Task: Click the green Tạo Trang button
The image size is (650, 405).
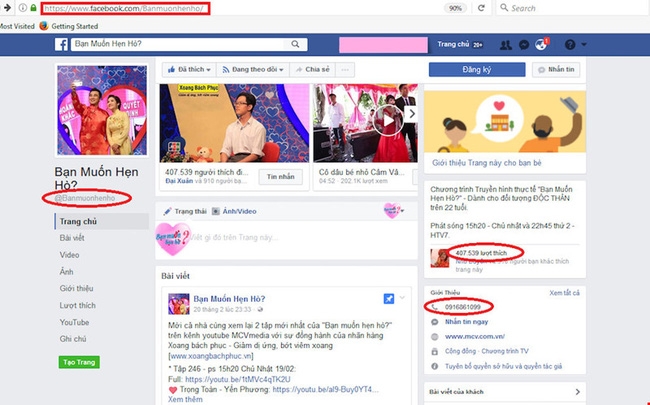Action: point(79,362)
